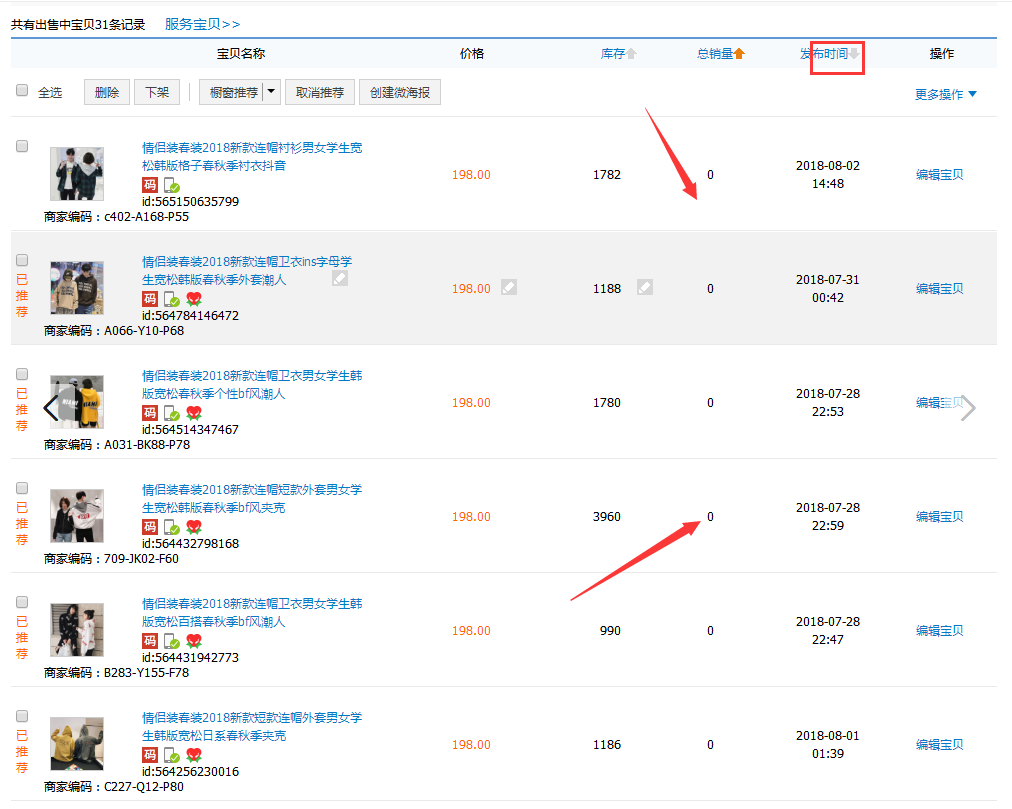The image size is (1012, 809).
Task: Click the pencil edit icon beside stock 1188
Action: point(645,288)
